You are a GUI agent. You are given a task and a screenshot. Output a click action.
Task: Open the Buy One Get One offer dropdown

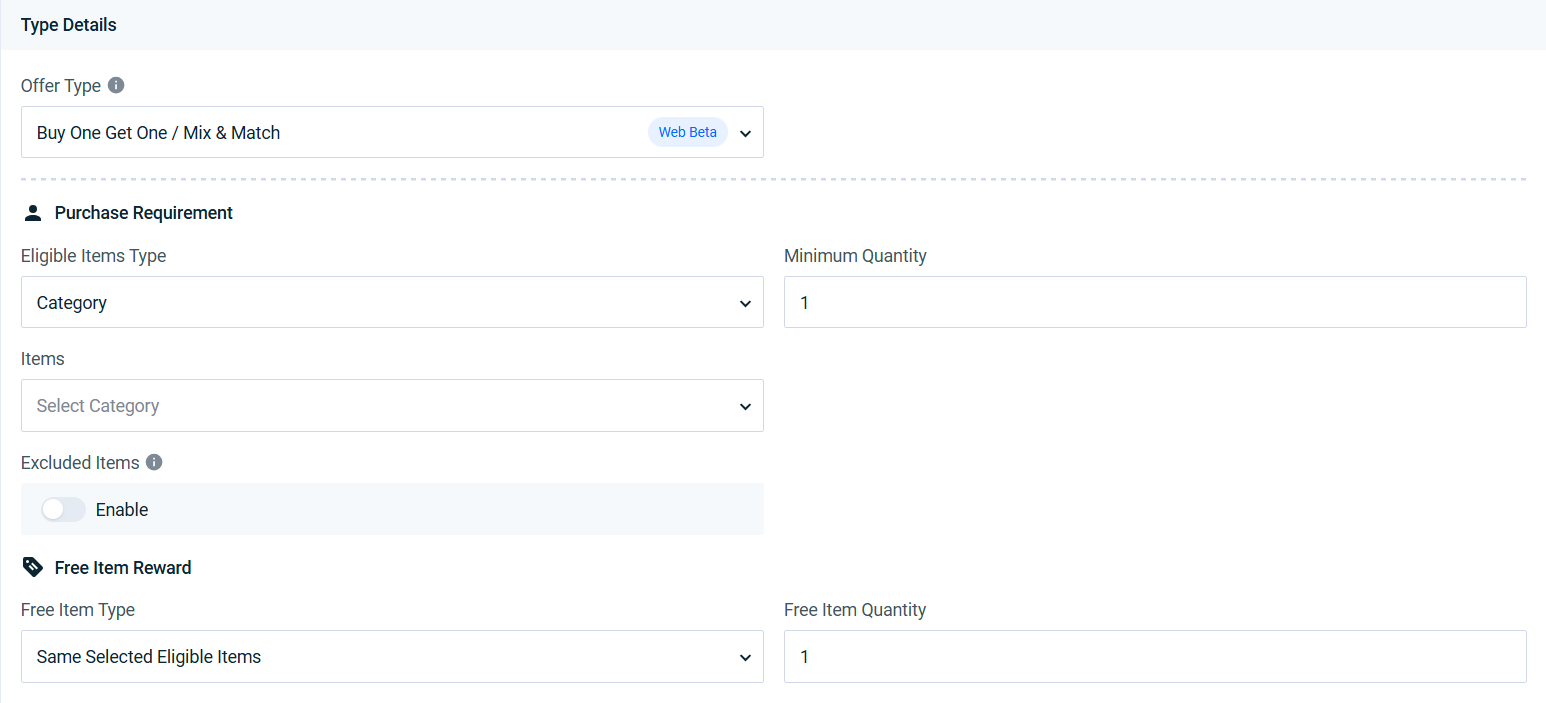tap(392, 132)
